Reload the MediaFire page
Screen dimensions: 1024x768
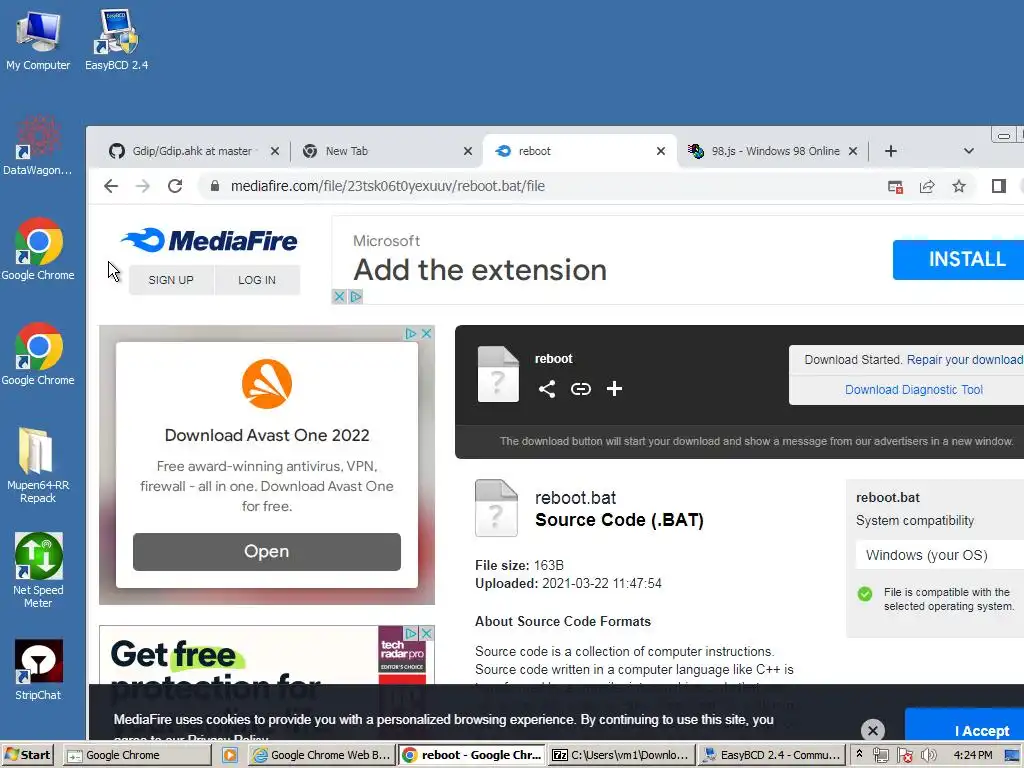[175, 186]
